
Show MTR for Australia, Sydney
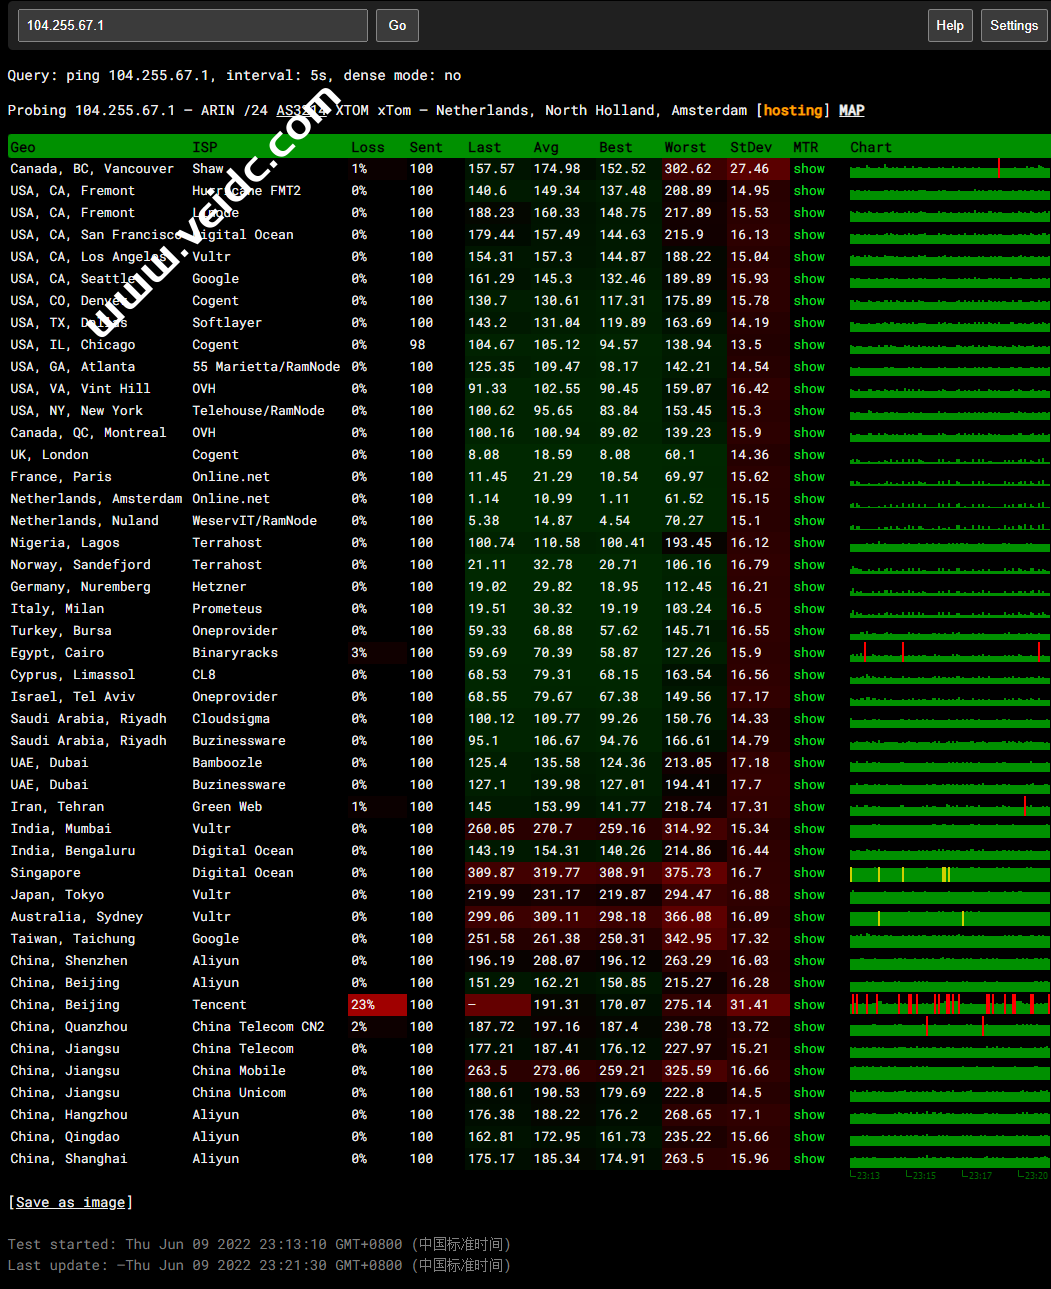pos(809,917)
